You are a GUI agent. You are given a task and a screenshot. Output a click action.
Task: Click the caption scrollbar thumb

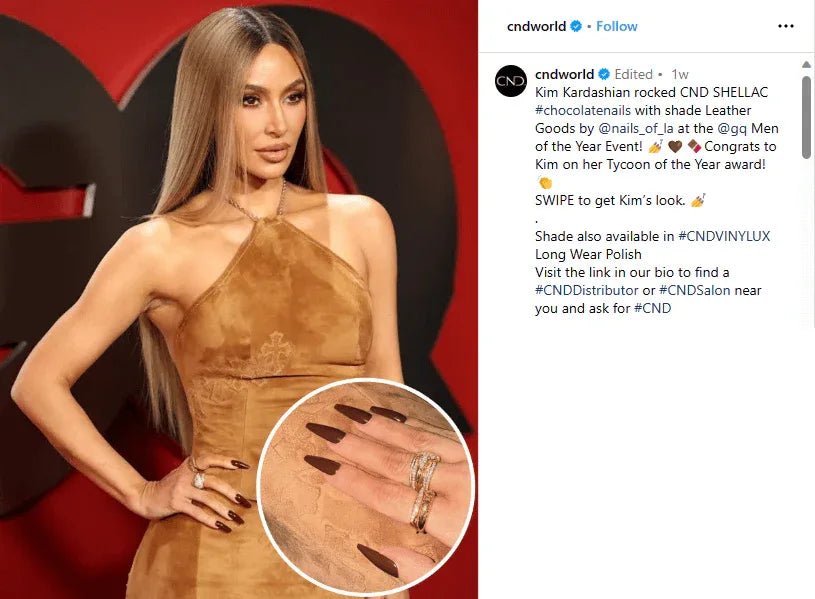pos(806,117)
